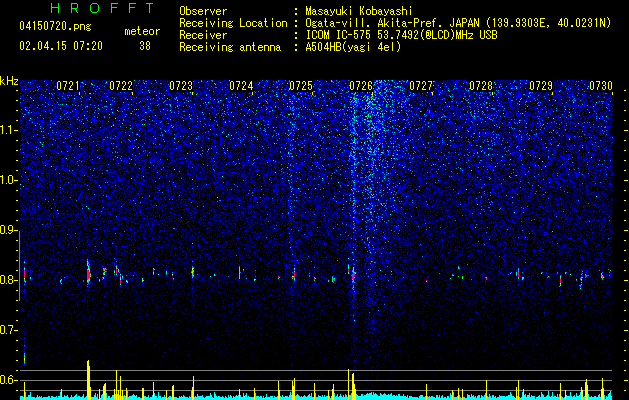Image resolution: width=629 pixels, height=400 pixels.
Task: Click the 0721 time marker
Action: [68, 86]
